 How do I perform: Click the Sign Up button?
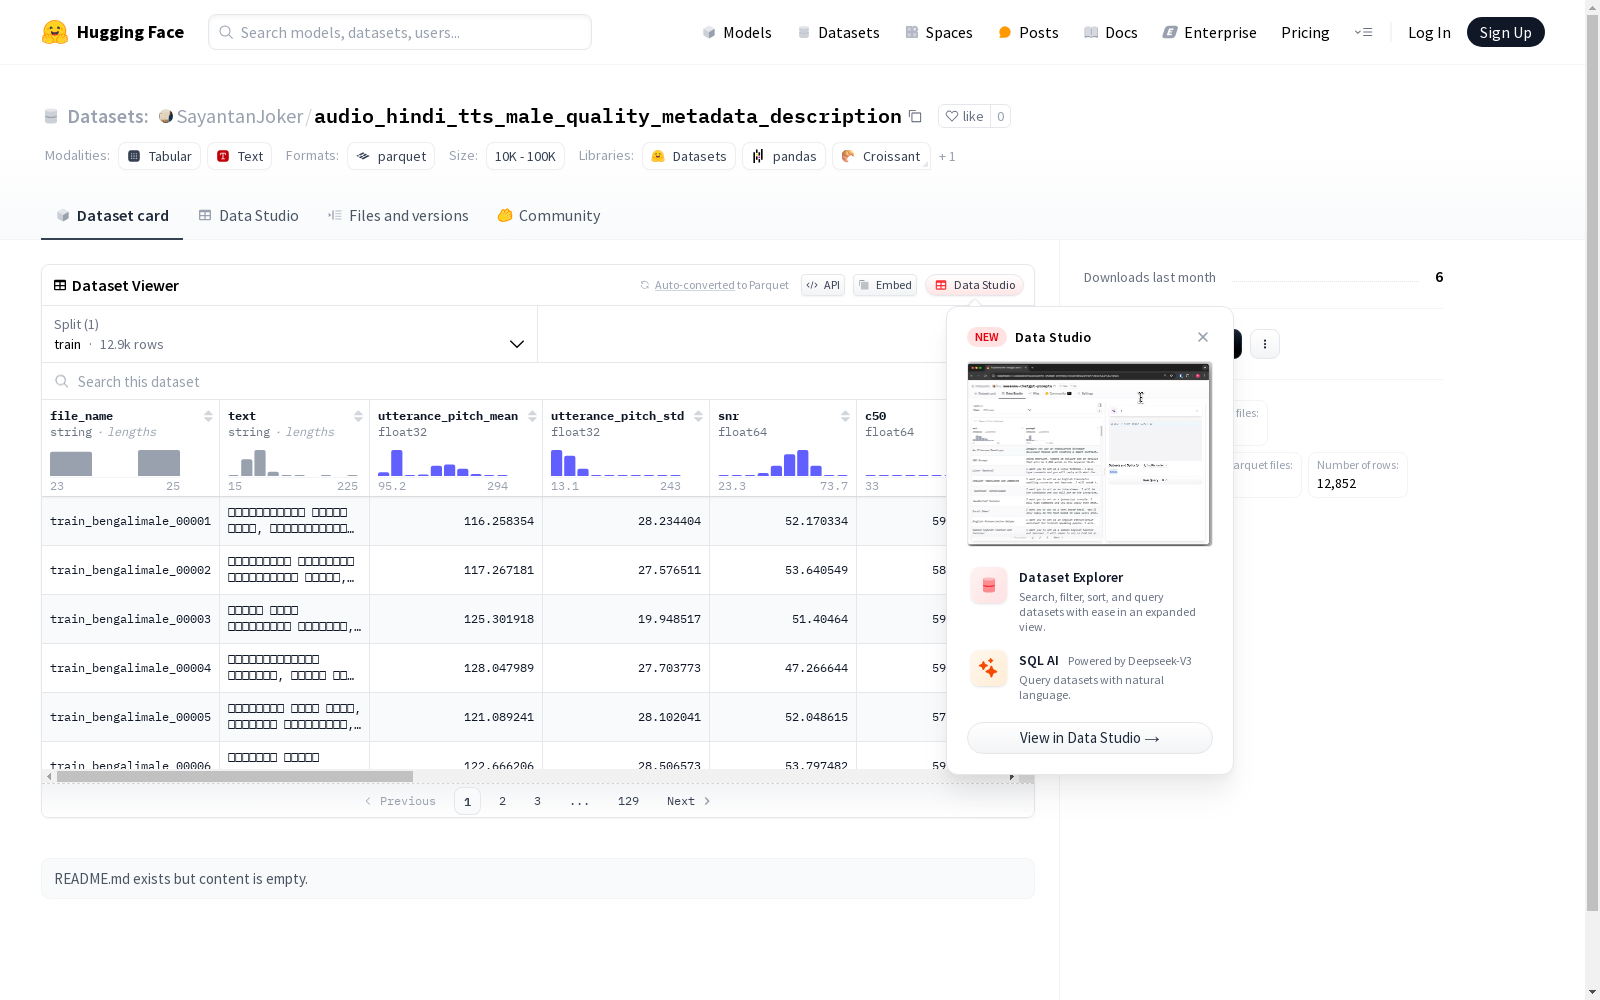pyautogui.click(x=1505, y=32)
